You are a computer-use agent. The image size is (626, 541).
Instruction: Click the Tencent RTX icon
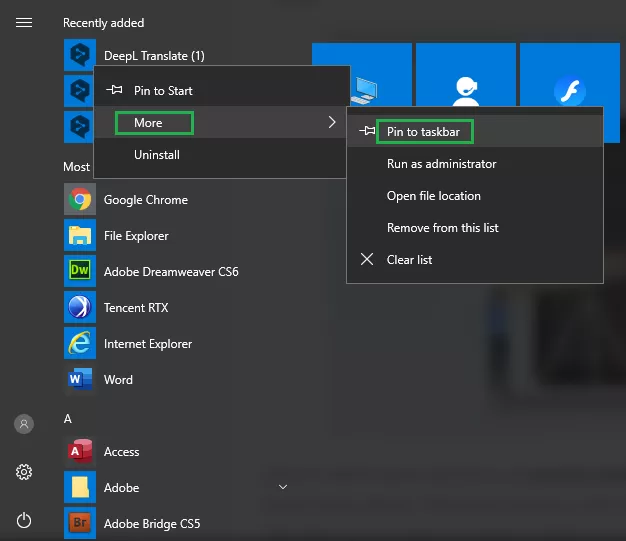coord(80,307)
